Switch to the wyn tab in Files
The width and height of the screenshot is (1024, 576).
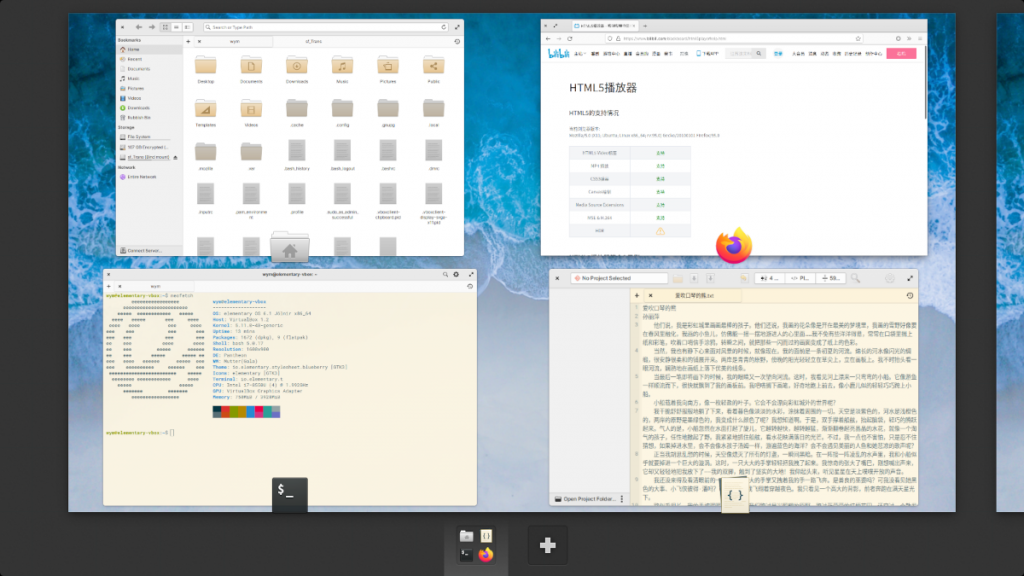coord(235,41)
